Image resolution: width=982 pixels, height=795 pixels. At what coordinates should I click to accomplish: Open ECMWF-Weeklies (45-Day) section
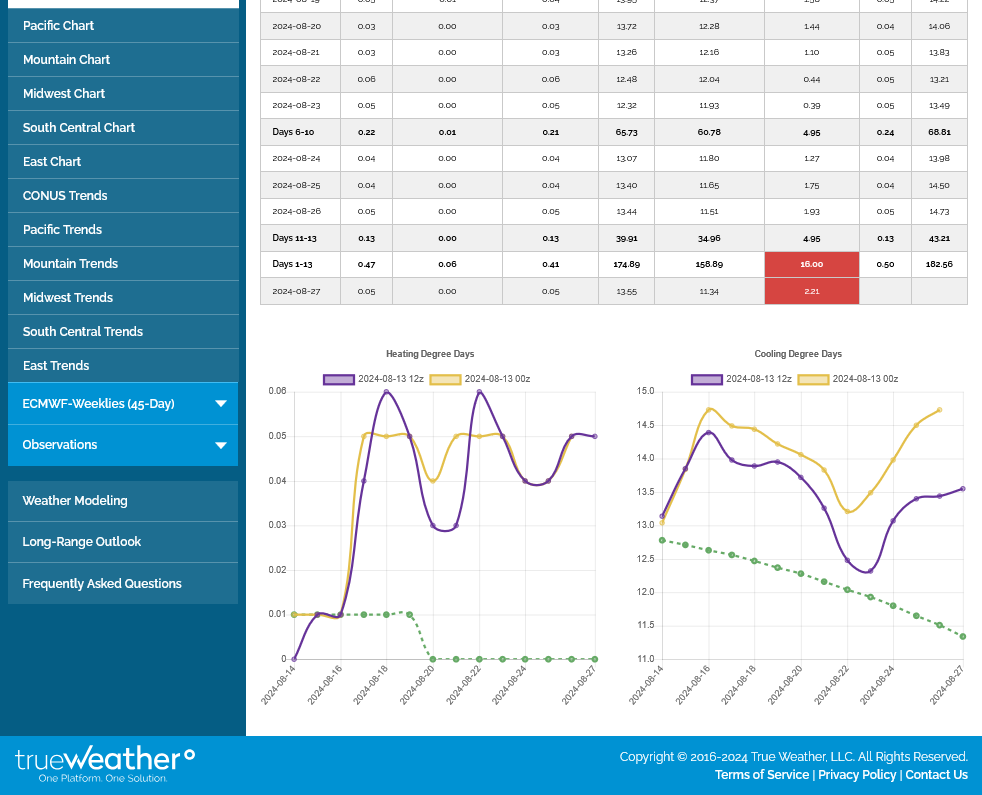tap(98, 403)
